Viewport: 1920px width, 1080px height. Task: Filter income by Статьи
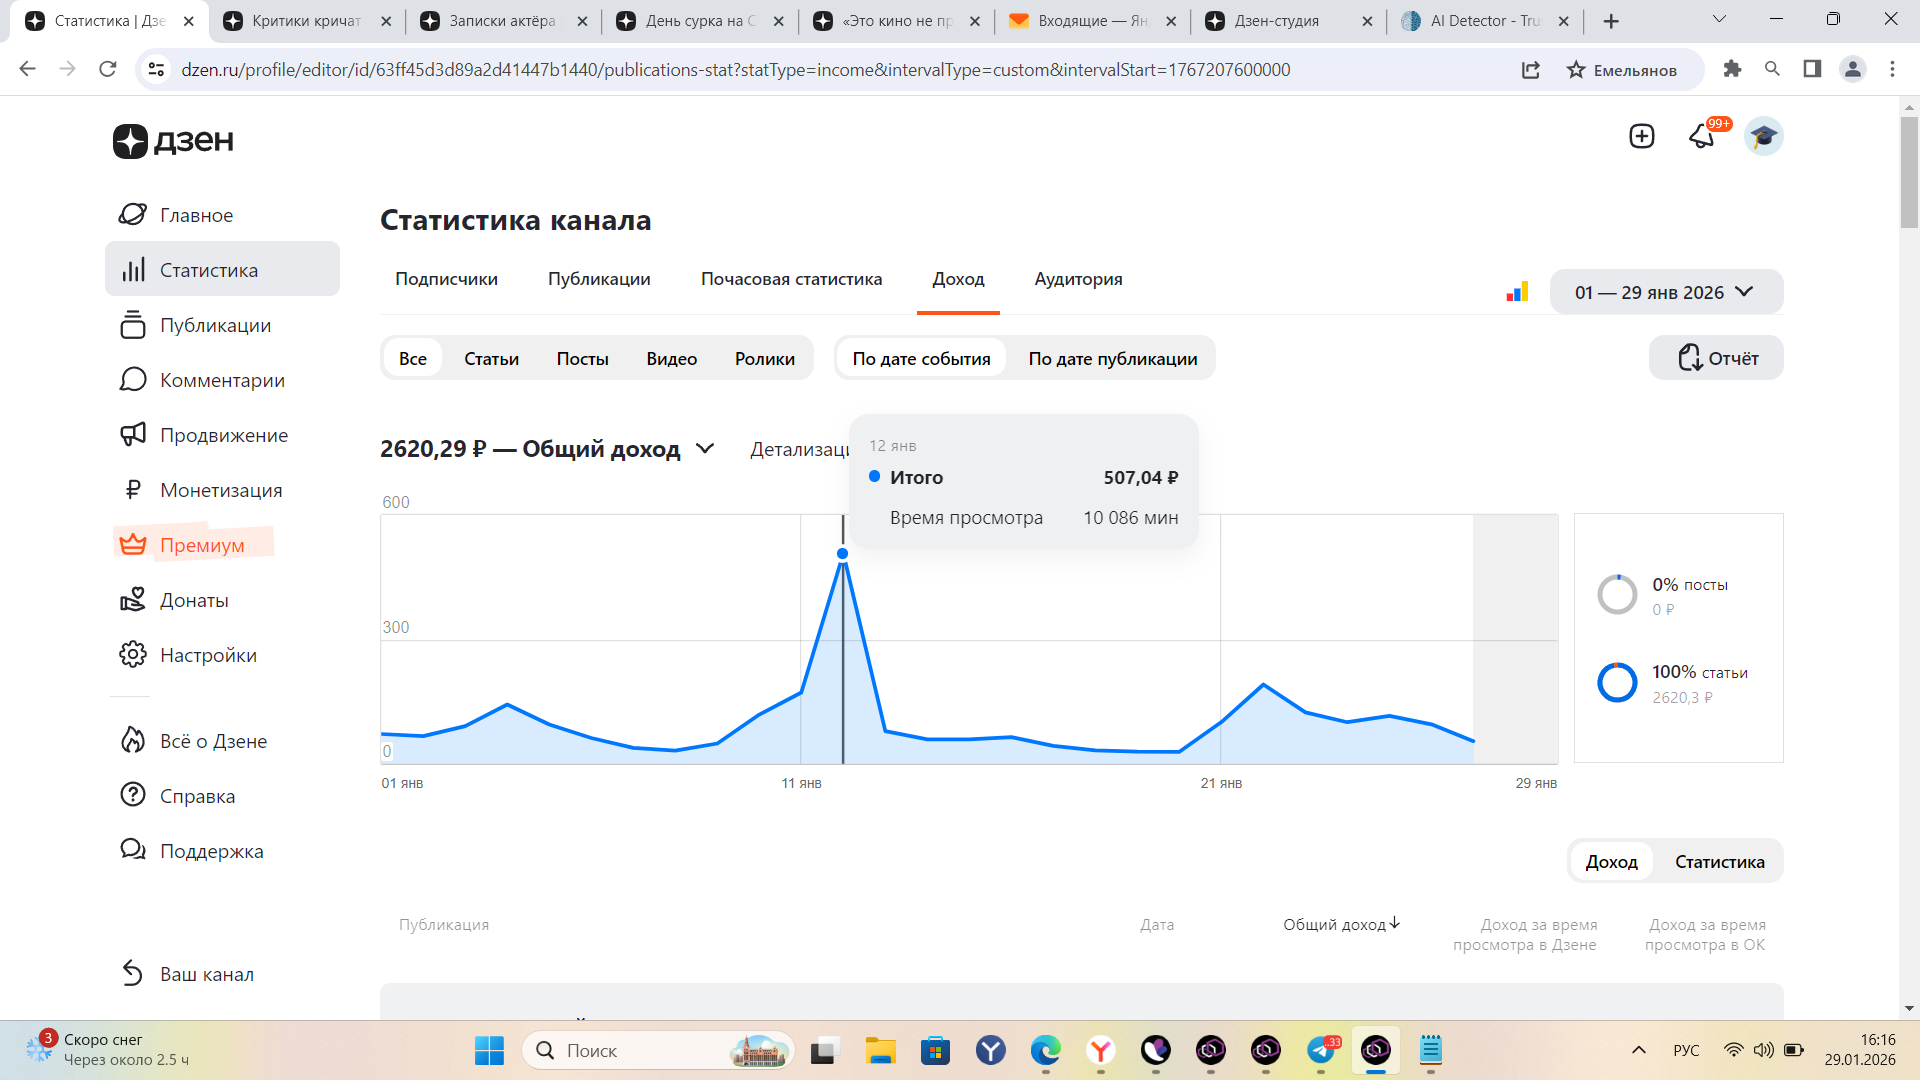click(491, 358)
